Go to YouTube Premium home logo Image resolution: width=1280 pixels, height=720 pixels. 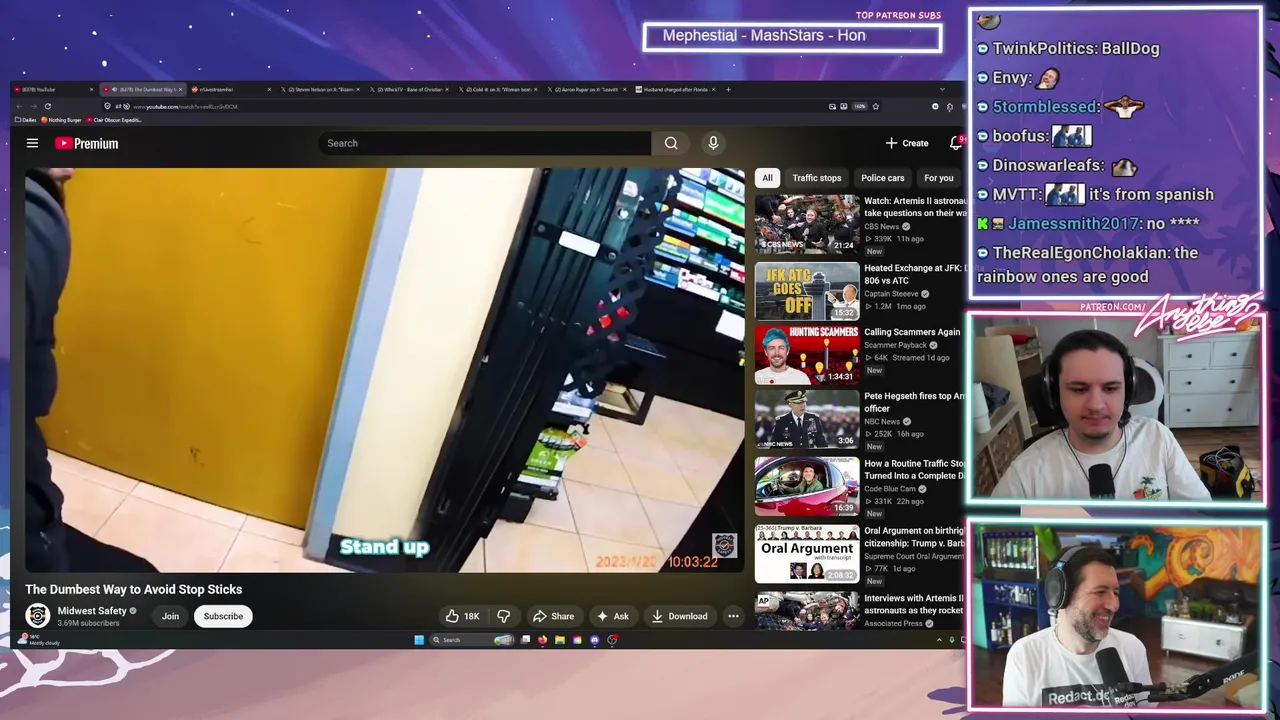tap(86, 143)
